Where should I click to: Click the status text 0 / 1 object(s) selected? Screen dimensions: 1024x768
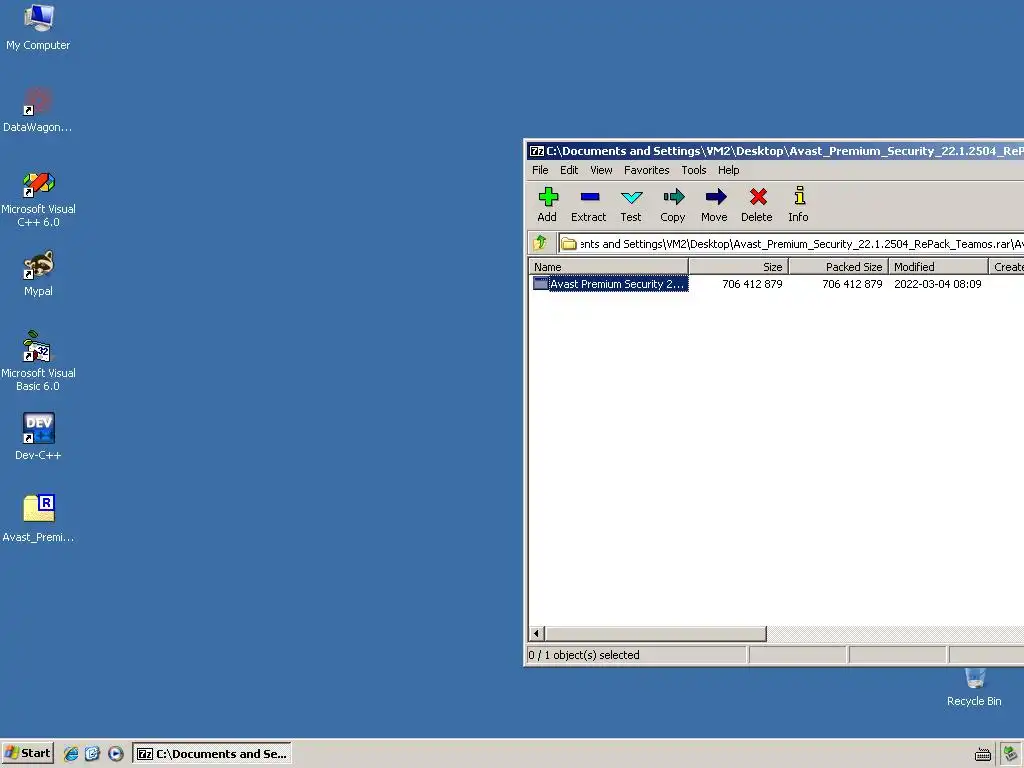point(584,654)
